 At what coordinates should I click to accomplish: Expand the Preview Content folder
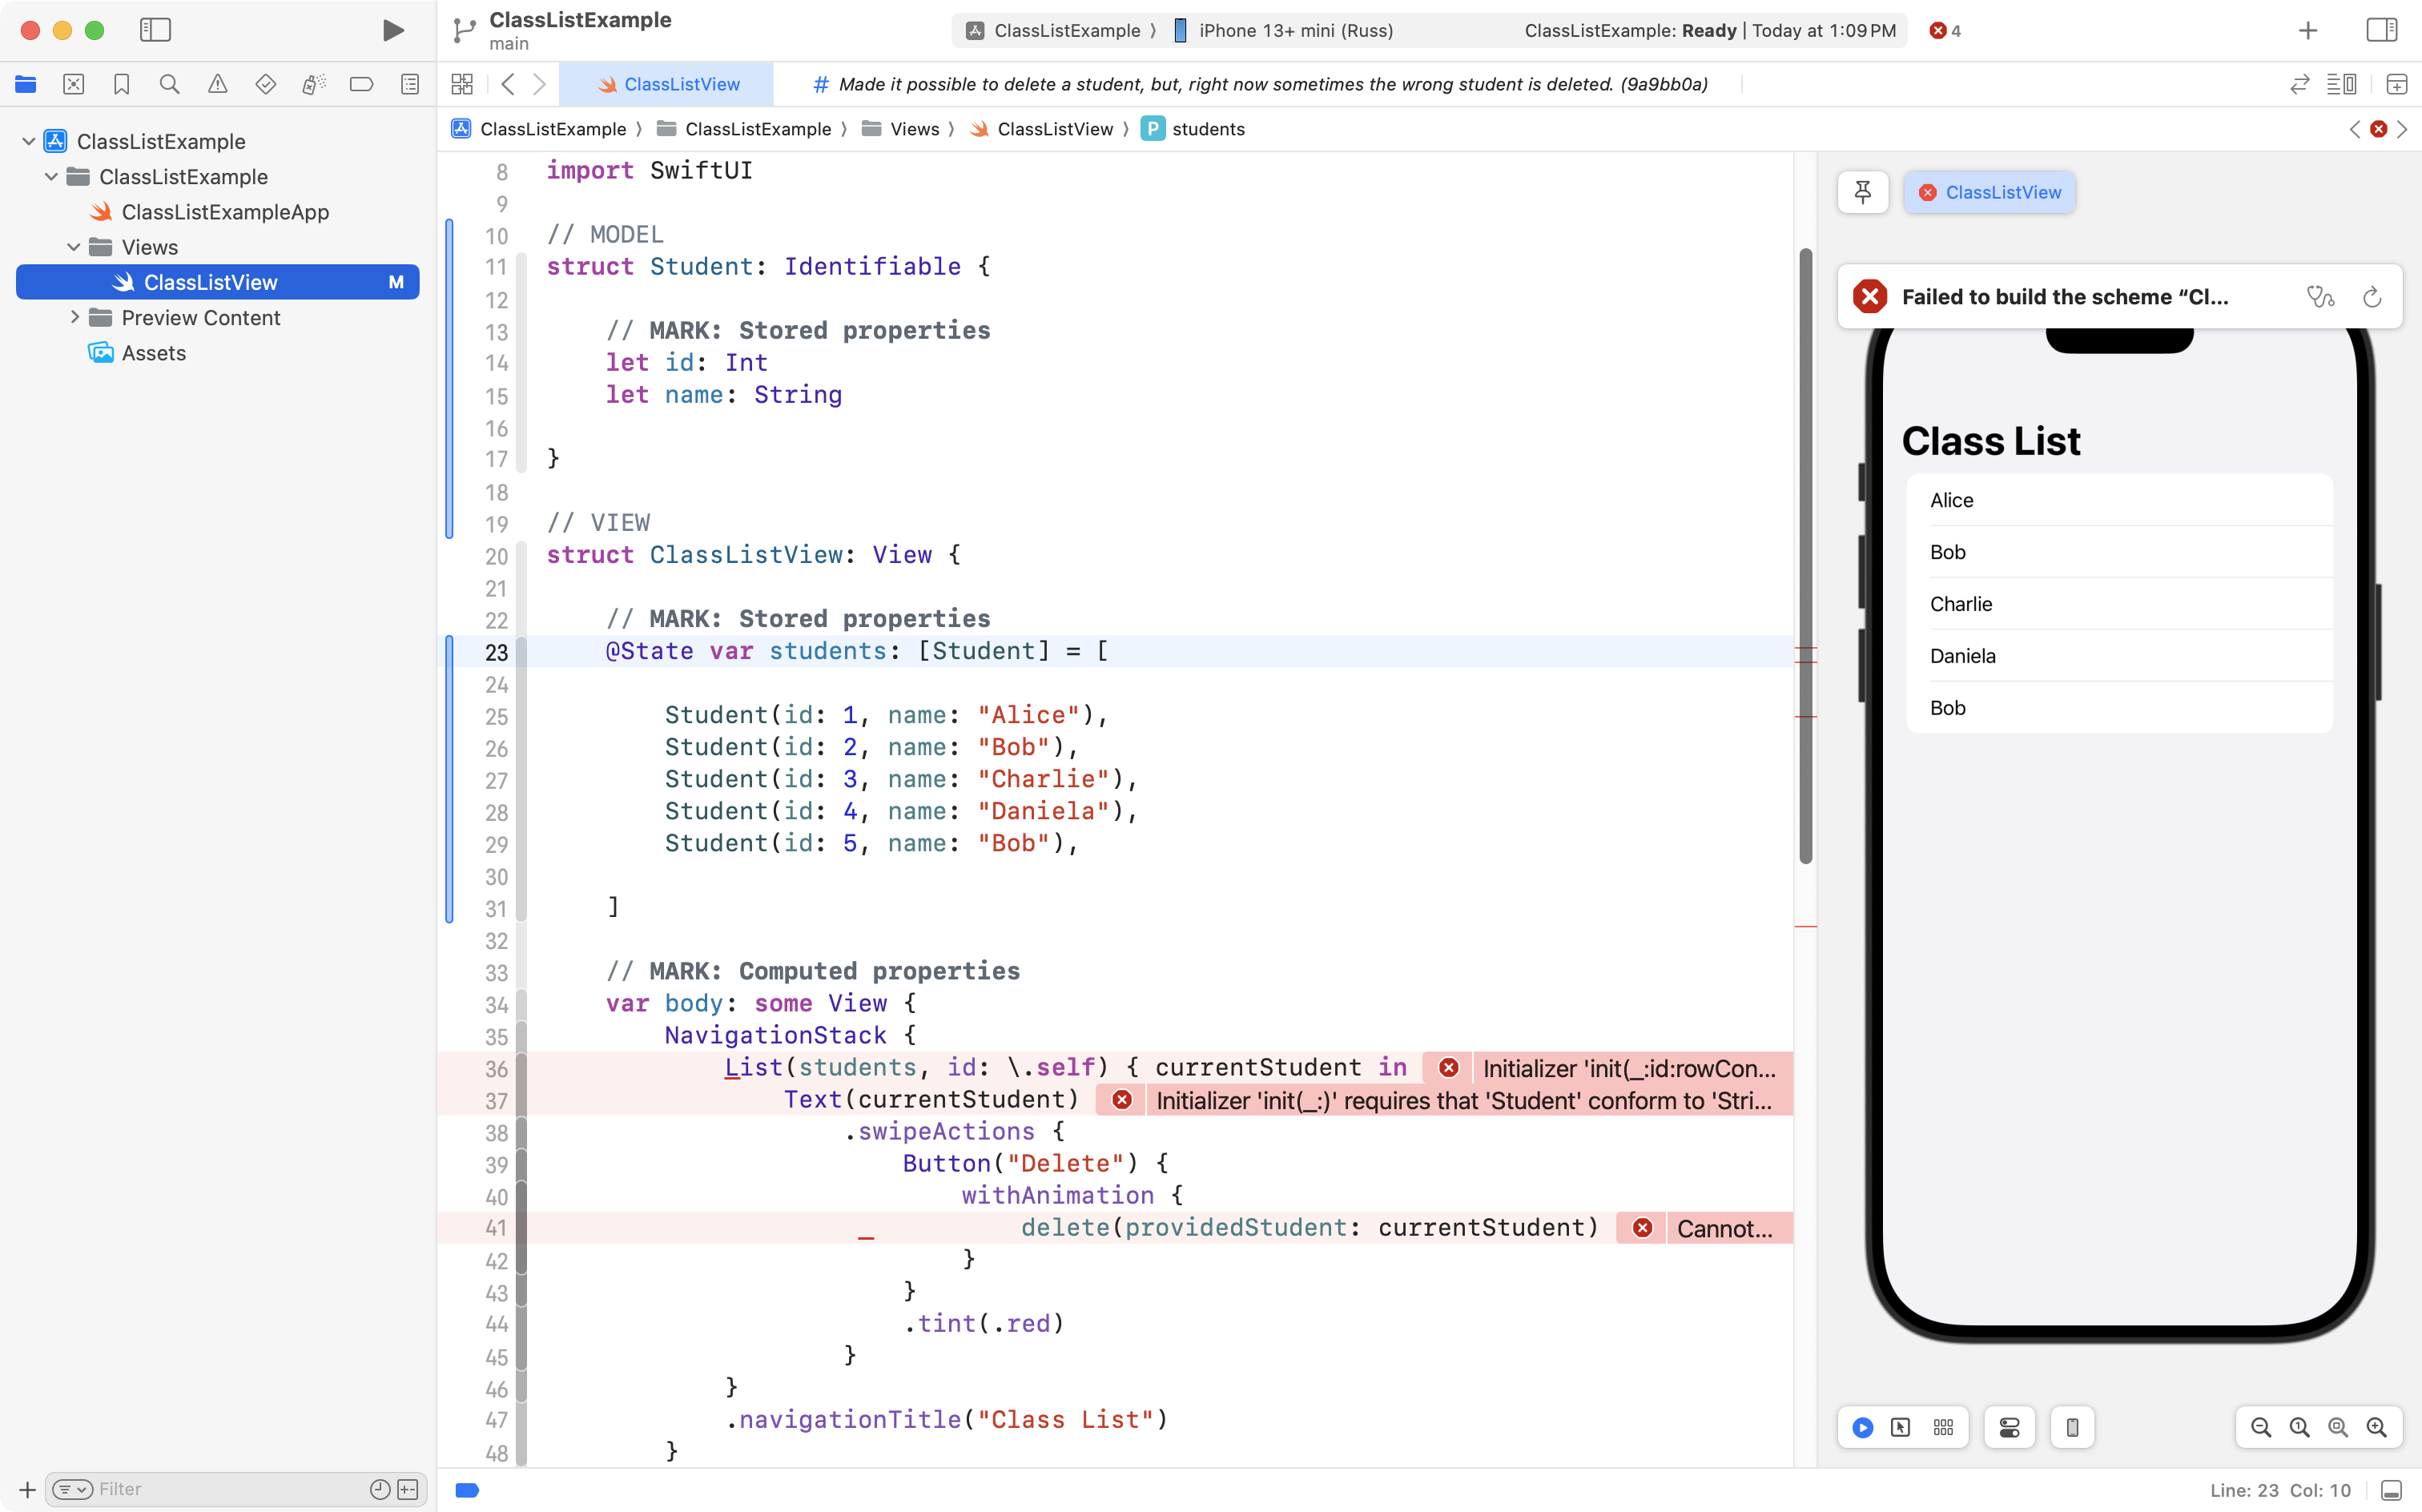74,318
